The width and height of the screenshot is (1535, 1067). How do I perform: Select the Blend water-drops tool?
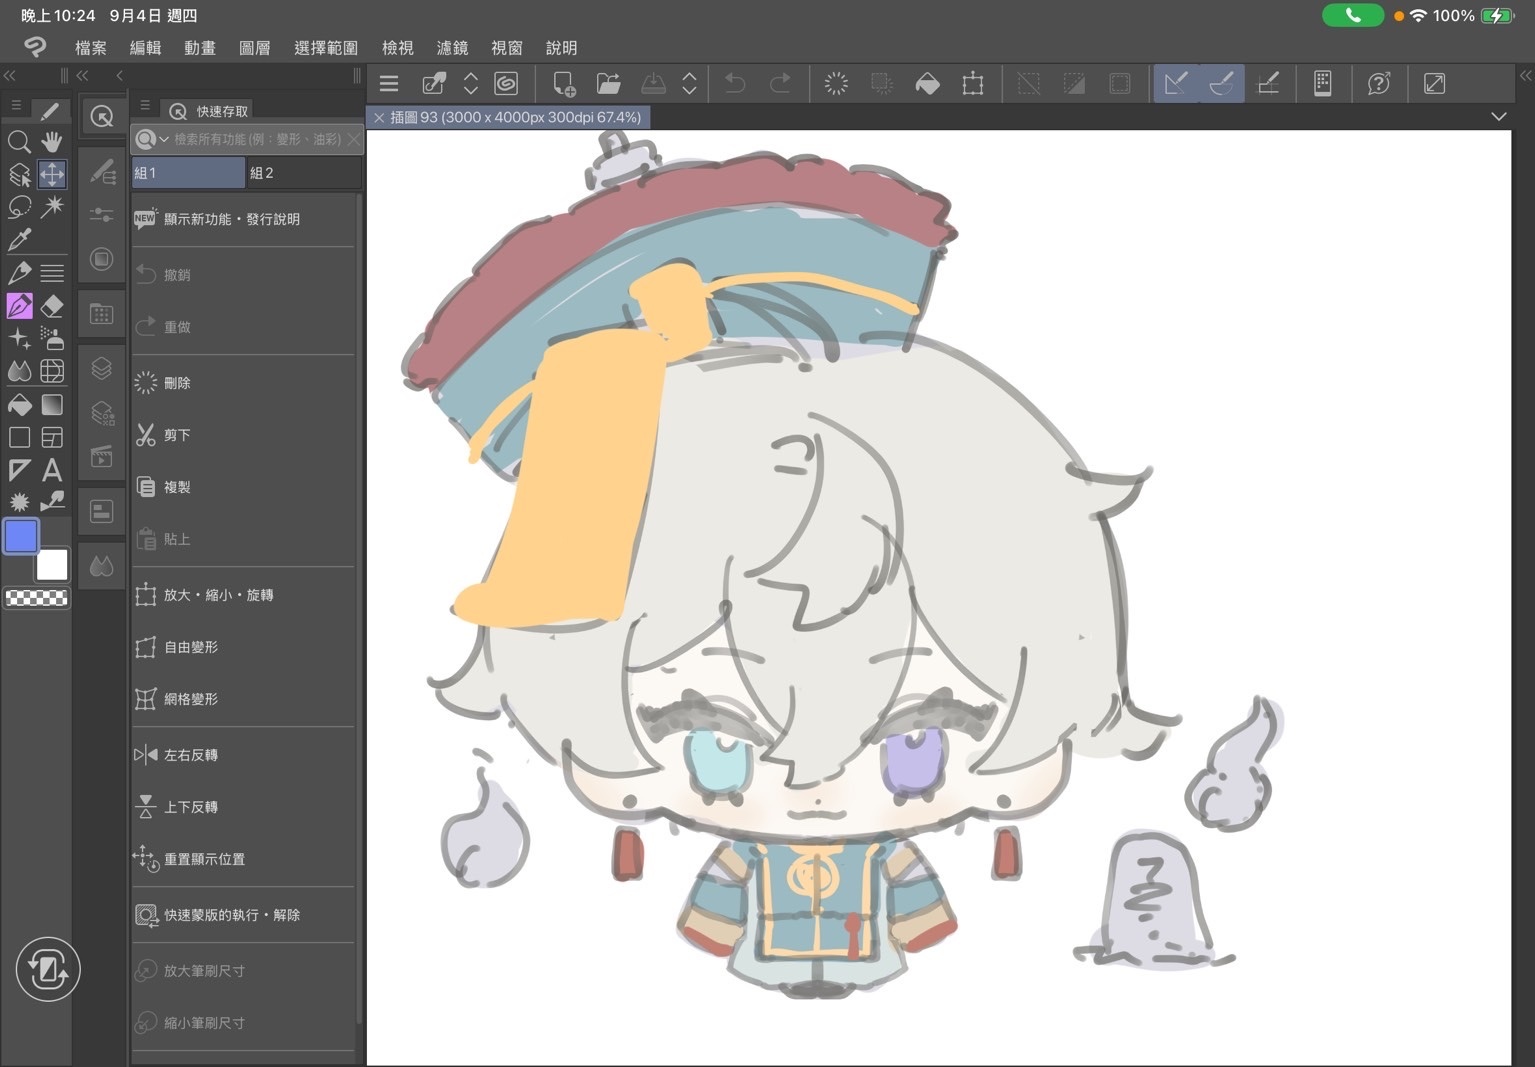coord(19,371)
